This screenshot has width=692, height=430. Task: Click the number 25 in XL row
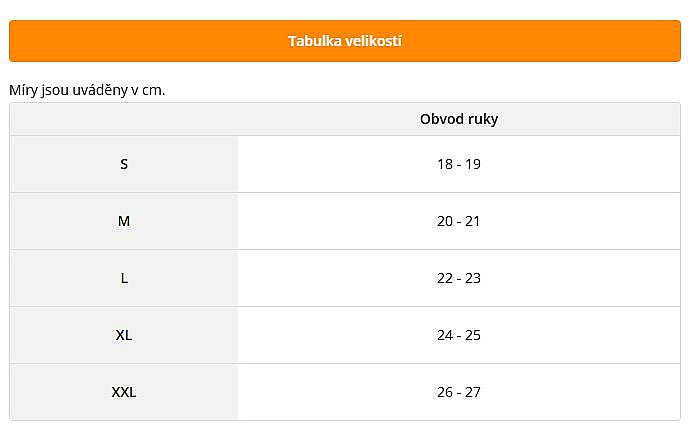pyautogui.click(x=473, y=335)
